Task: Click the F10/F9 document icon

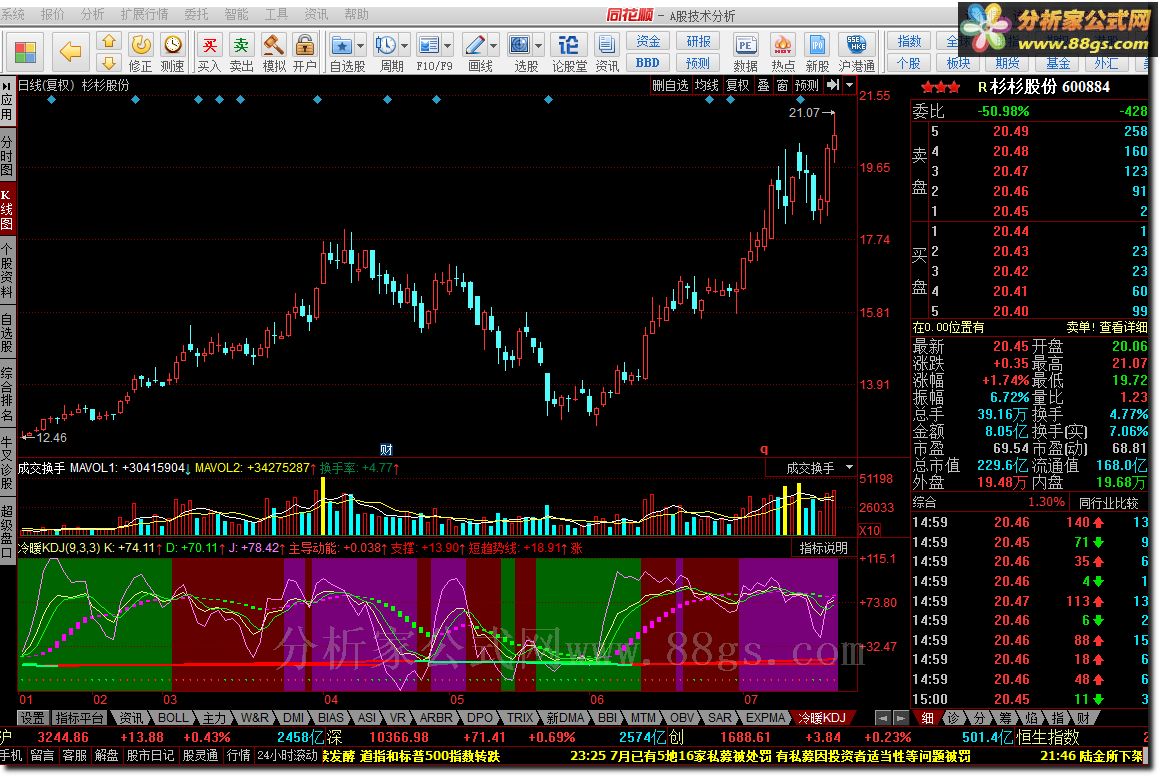Action: pyautogui.click(x=428, y=45)
